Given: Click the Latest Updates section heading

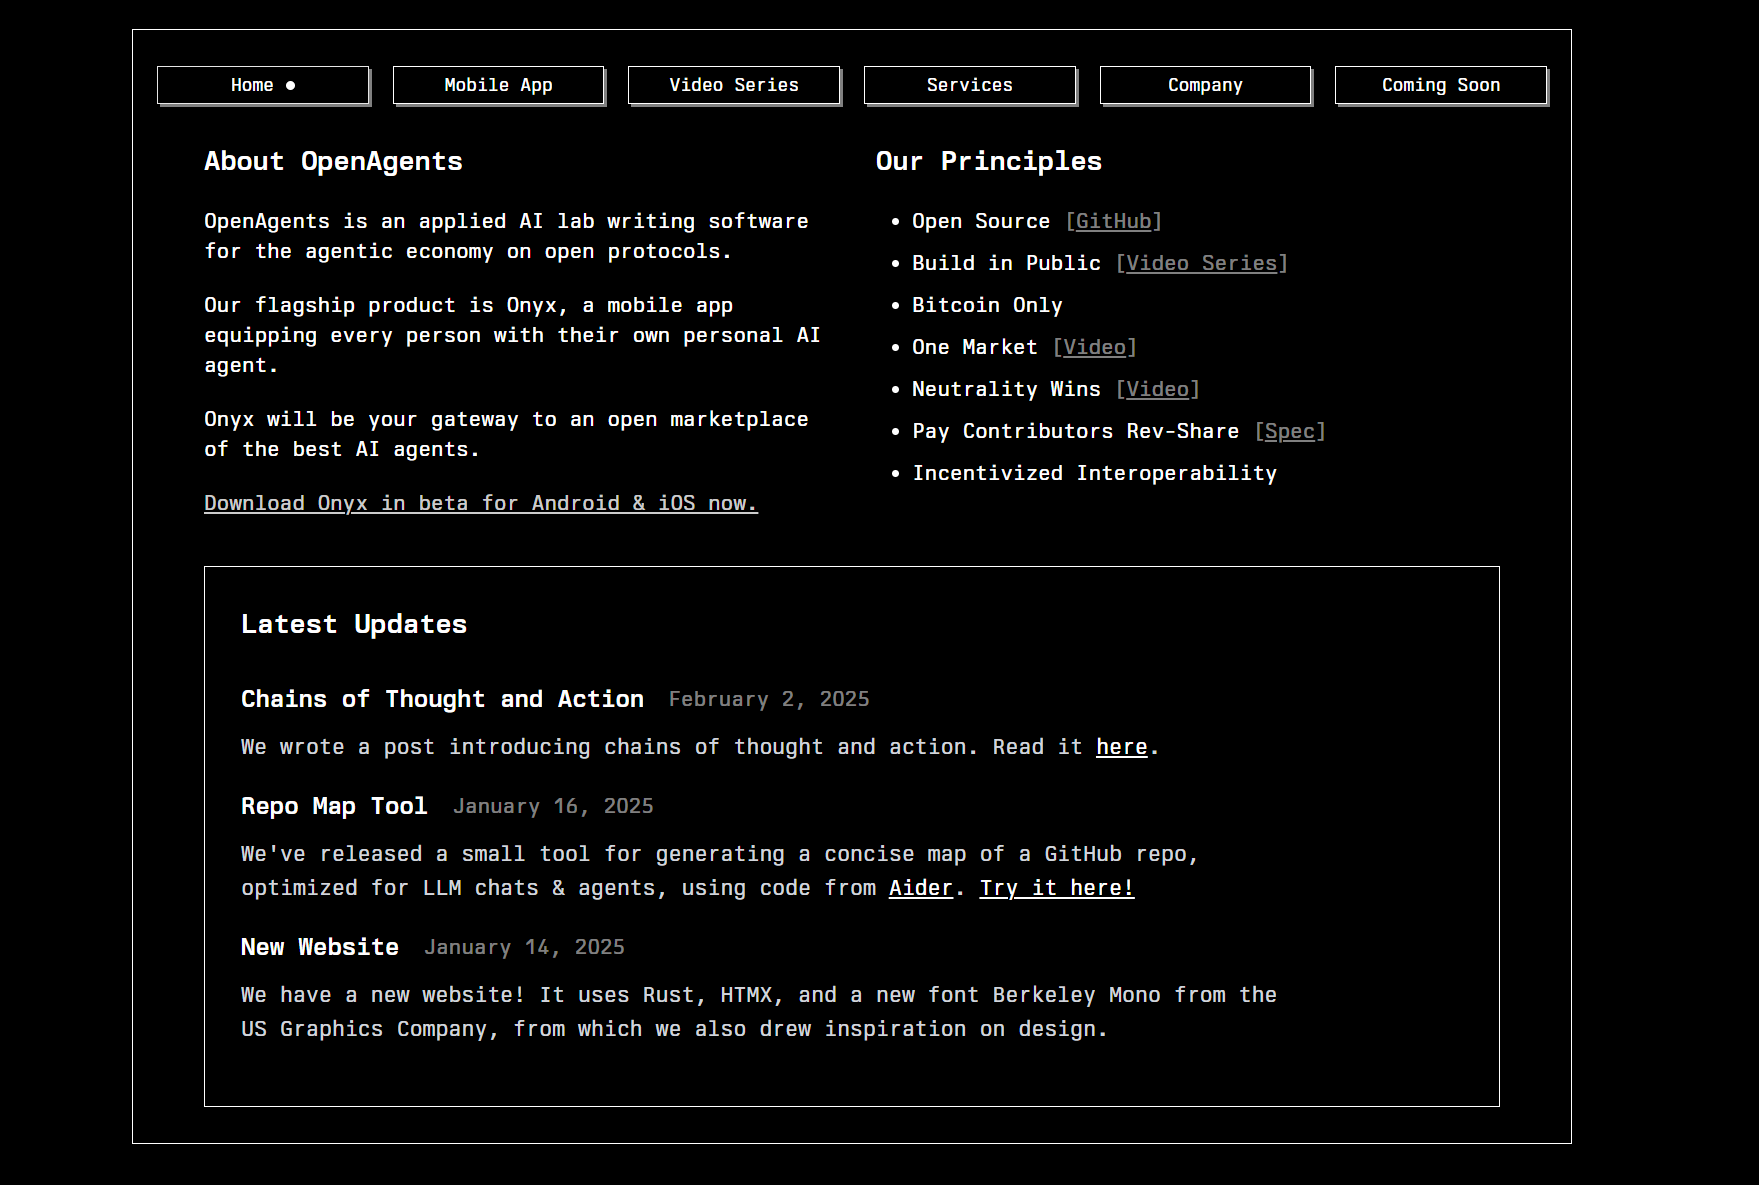Looking at the screenshot, I should (354, 624).
